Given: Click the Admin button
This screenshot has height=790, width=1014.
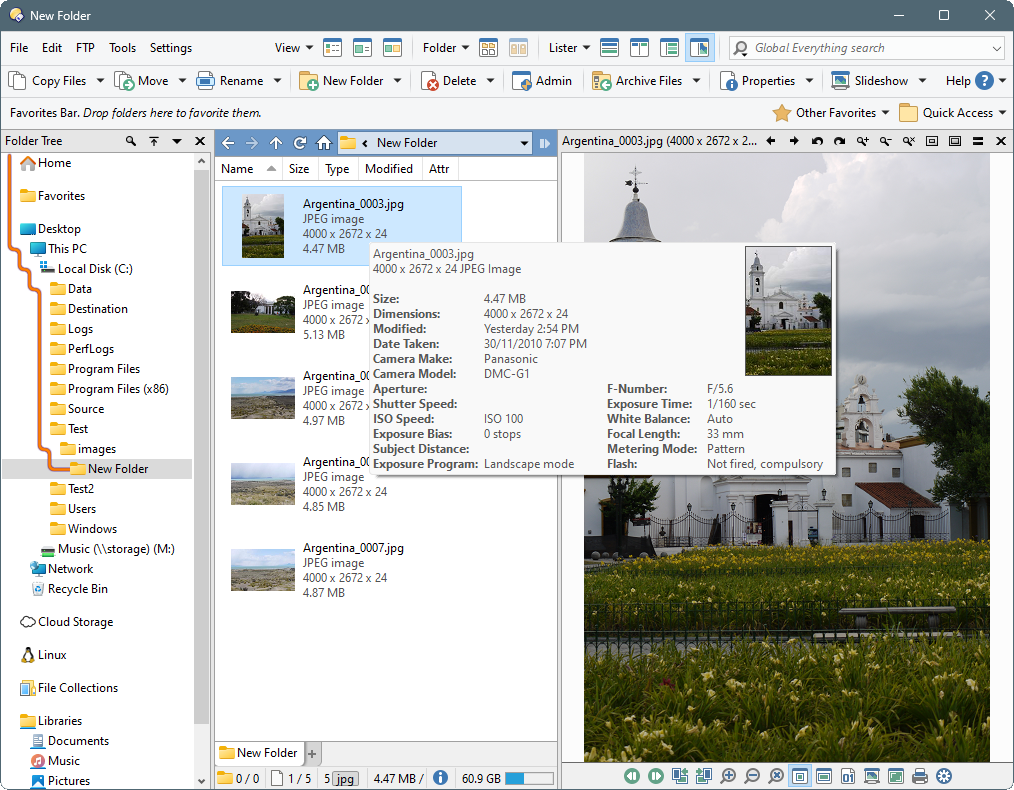Looking at the screenshot, I should click(x=543, y=81).
